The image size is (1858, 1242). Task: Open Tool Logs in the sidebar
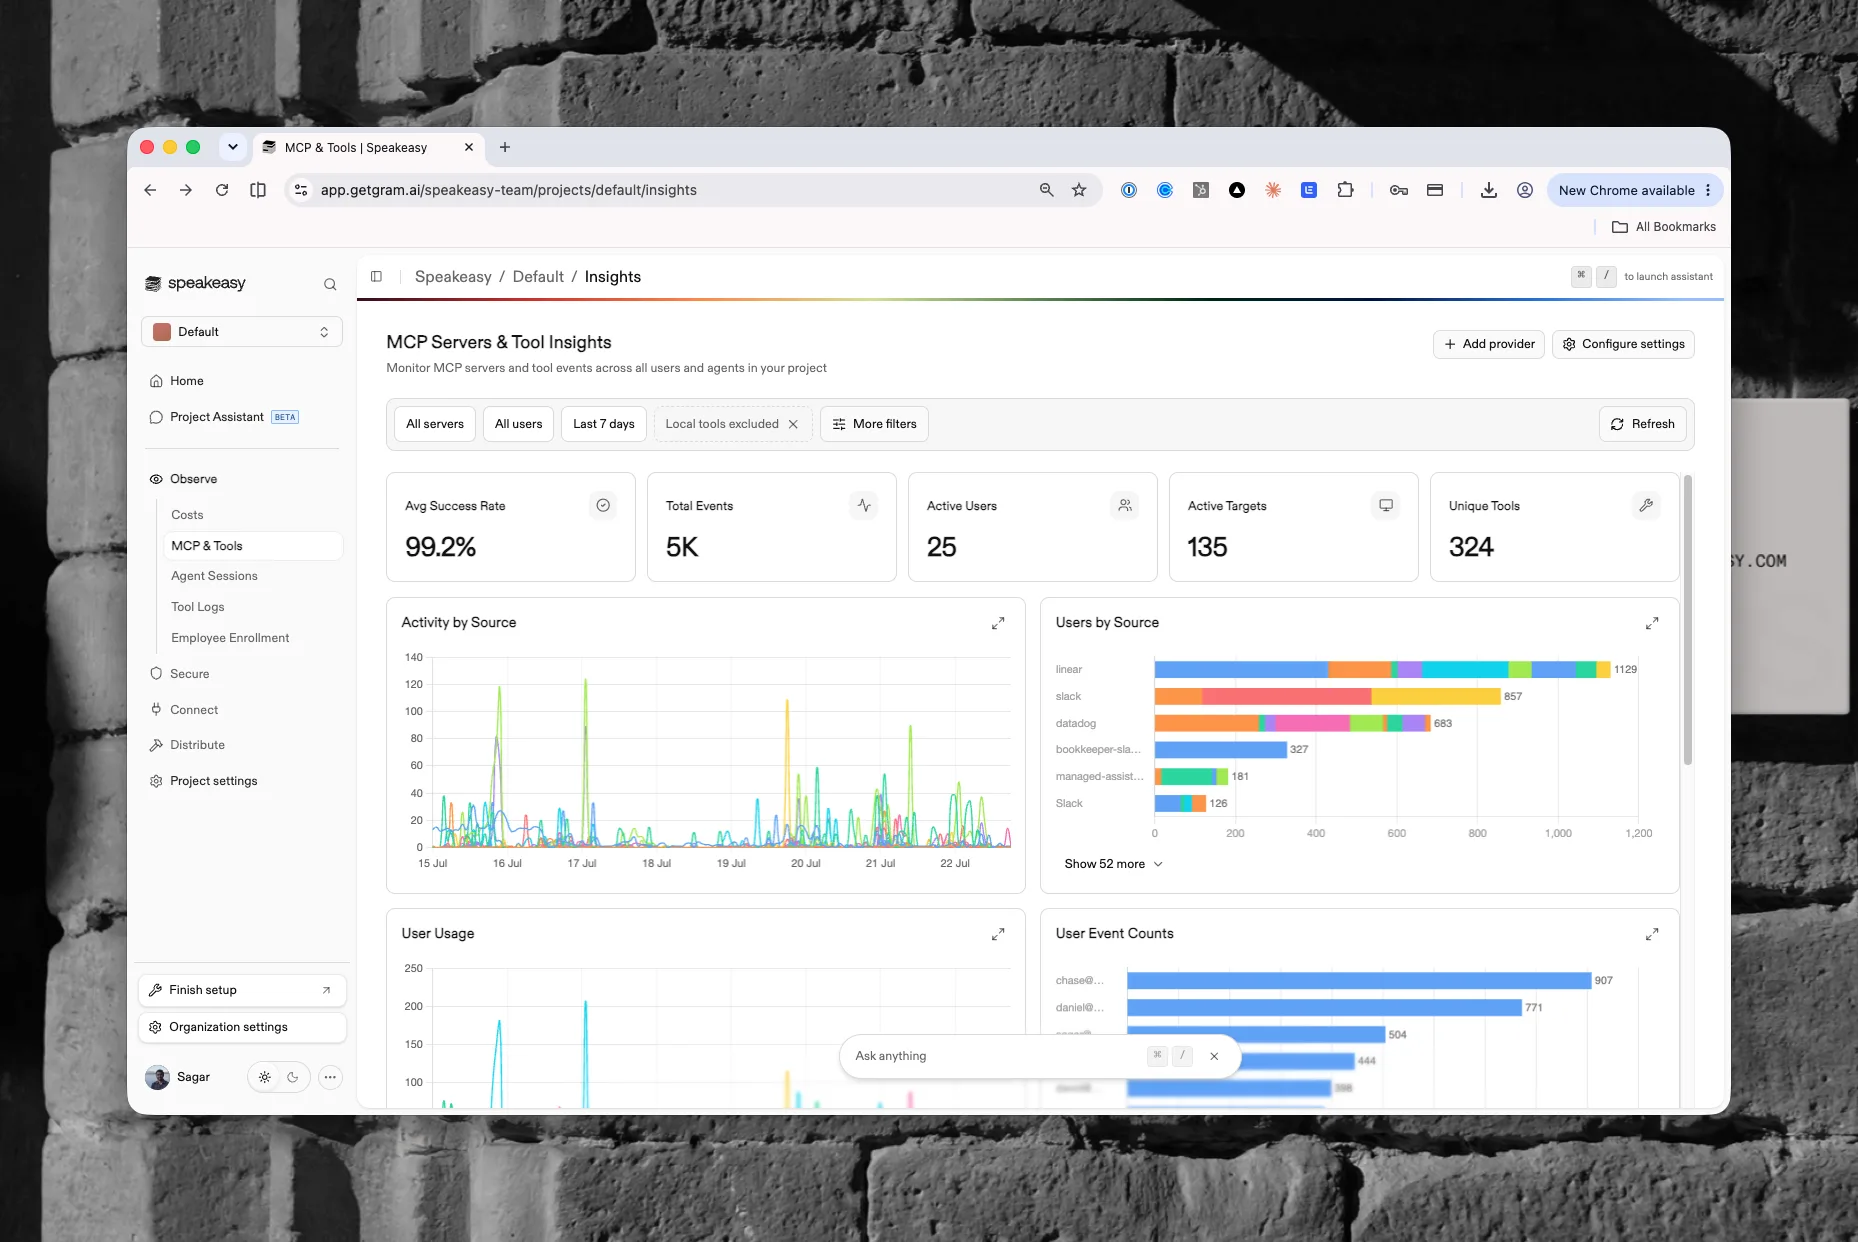click(x=198, y=607)
